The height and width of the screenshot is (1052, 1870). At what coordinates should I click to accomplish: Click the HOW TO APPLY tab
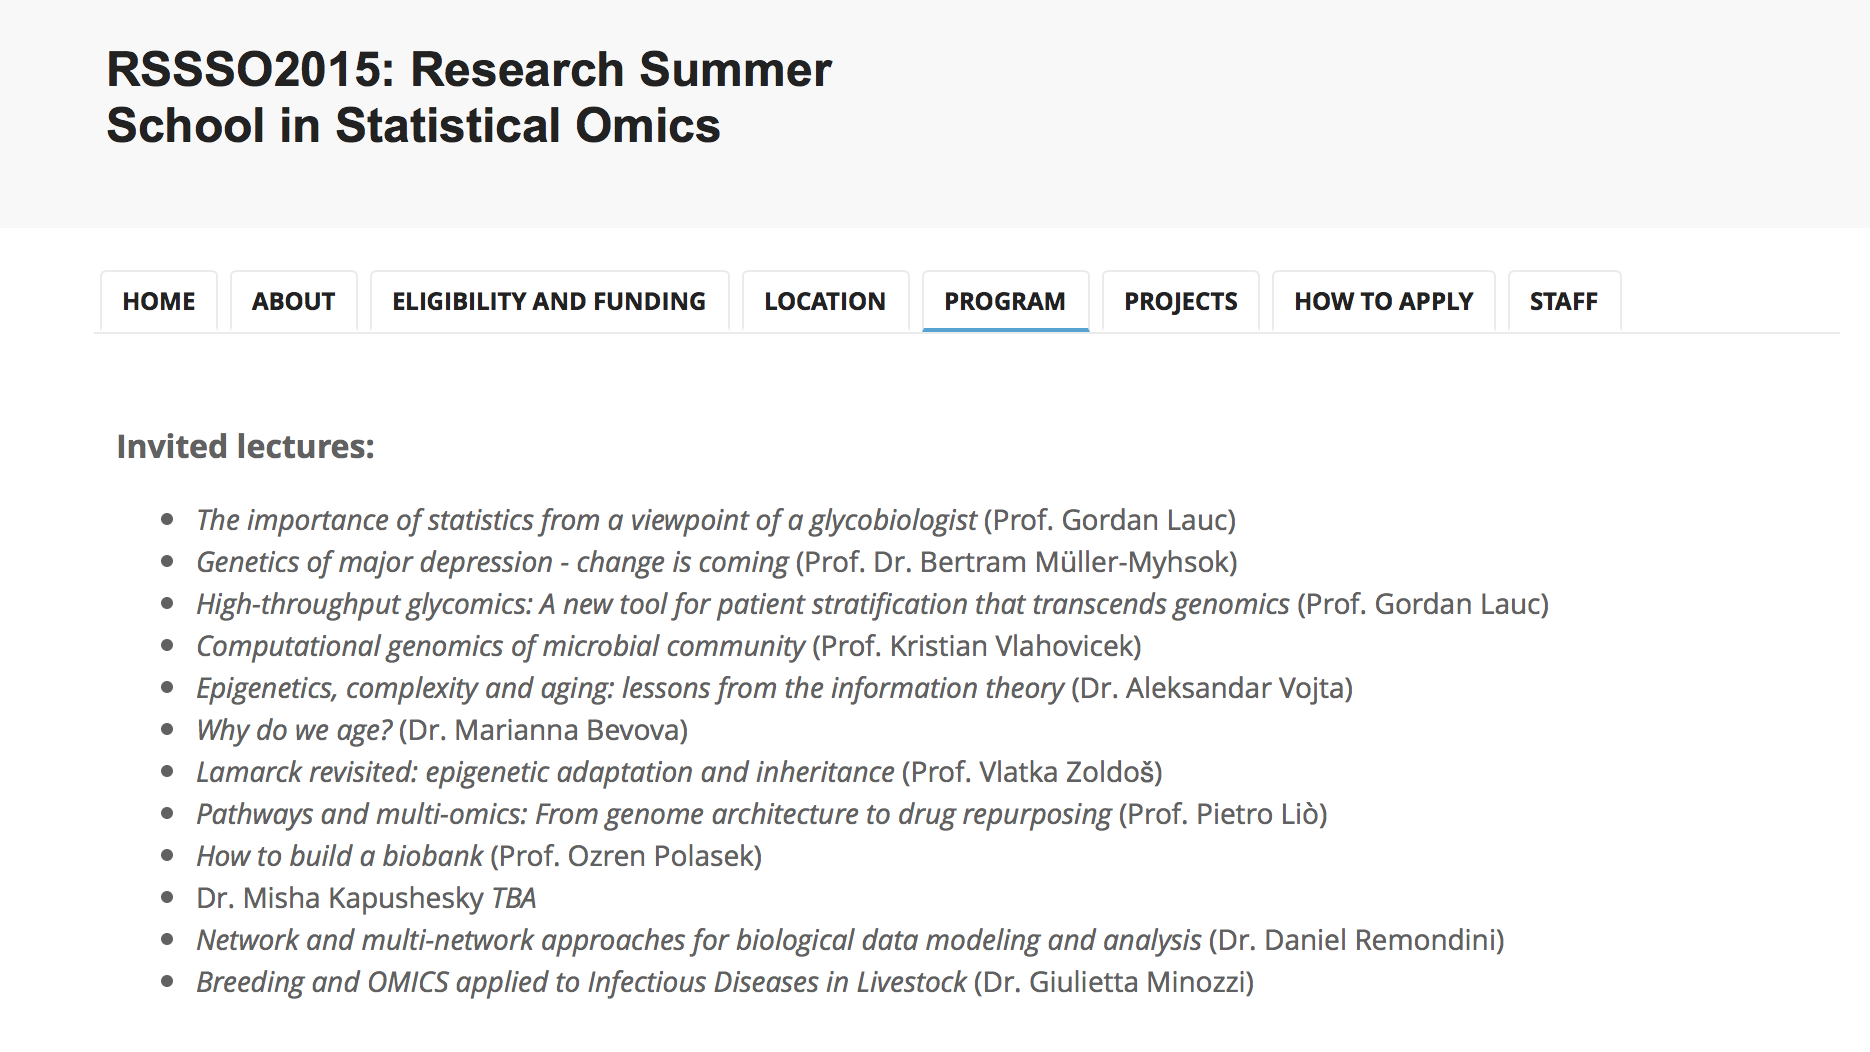click(x=1384, y=301)
